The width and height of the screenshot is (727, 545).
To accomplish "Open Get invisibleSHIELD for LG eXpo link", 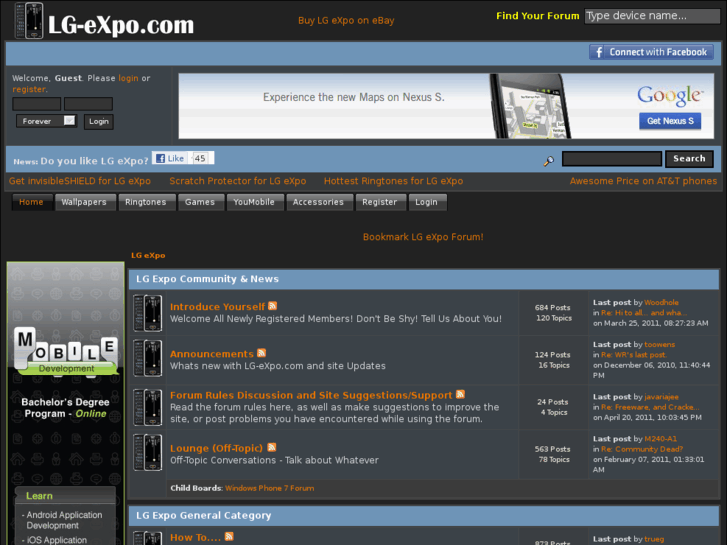I will pos(80,181).
